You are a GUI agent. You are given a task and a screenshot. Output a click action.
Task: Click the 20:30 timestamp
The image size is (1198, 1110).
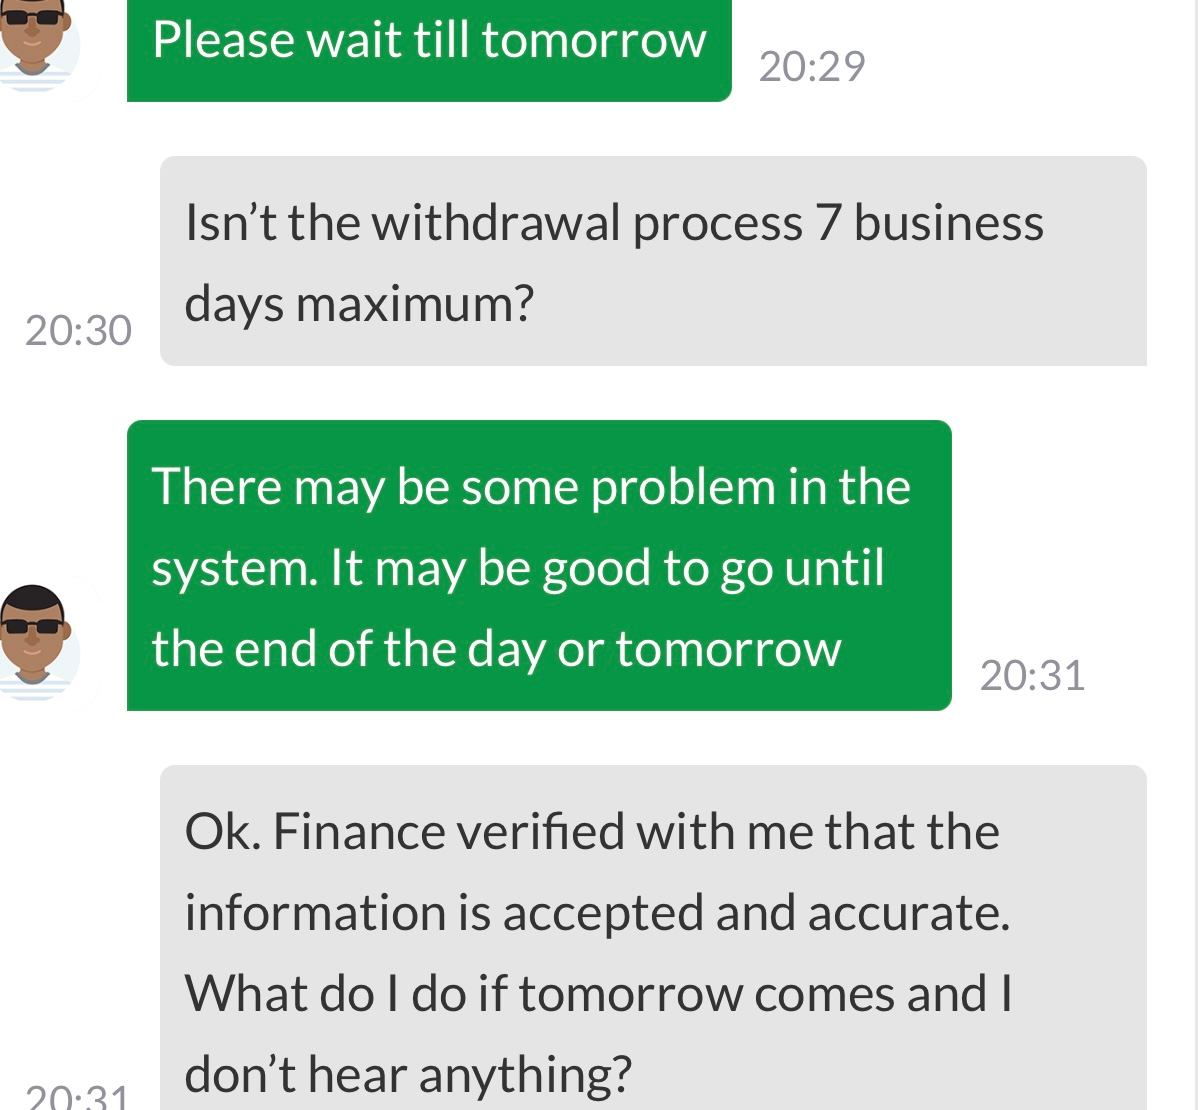pyautogui.click(x=78, y=331)
